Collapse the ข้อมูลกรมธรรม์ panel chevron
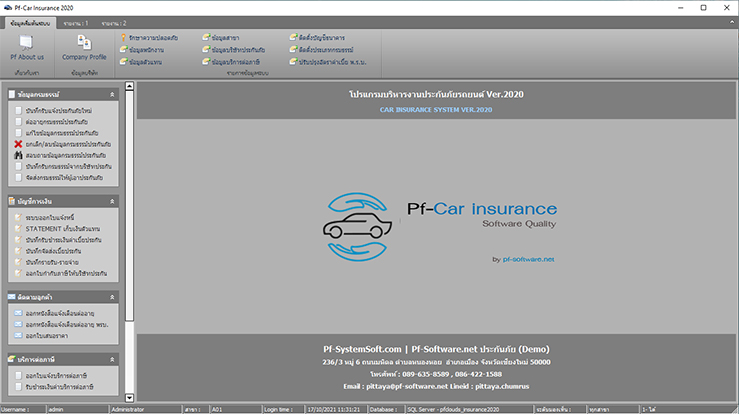 112,94
